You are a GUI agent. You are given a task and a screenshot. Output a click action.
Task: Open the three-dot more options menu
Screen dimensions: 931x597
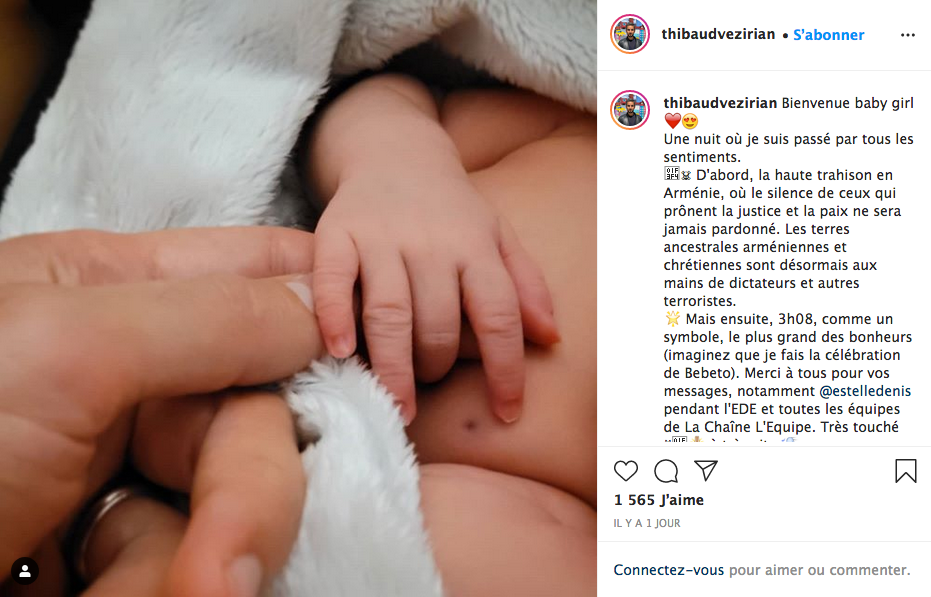pyautogui.click(x=907, y=35)
